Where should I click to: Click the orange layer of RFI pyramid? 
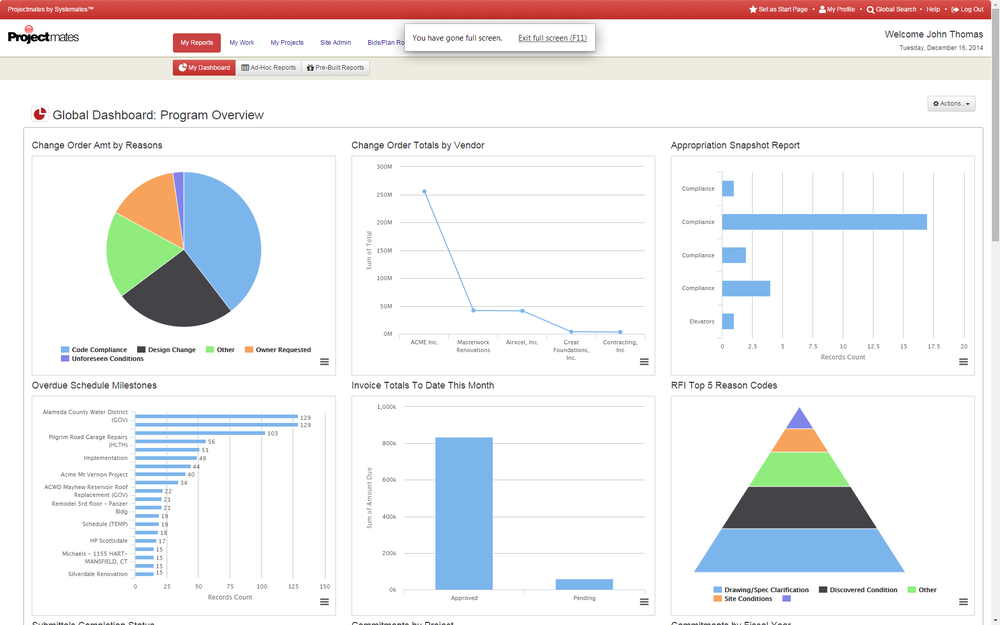[799, 441]
